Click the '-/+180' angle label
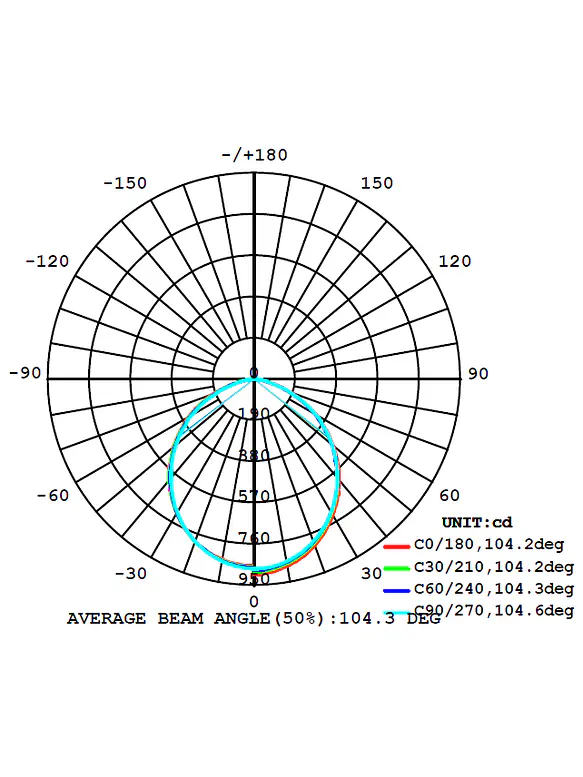 [x=254, y=155]
